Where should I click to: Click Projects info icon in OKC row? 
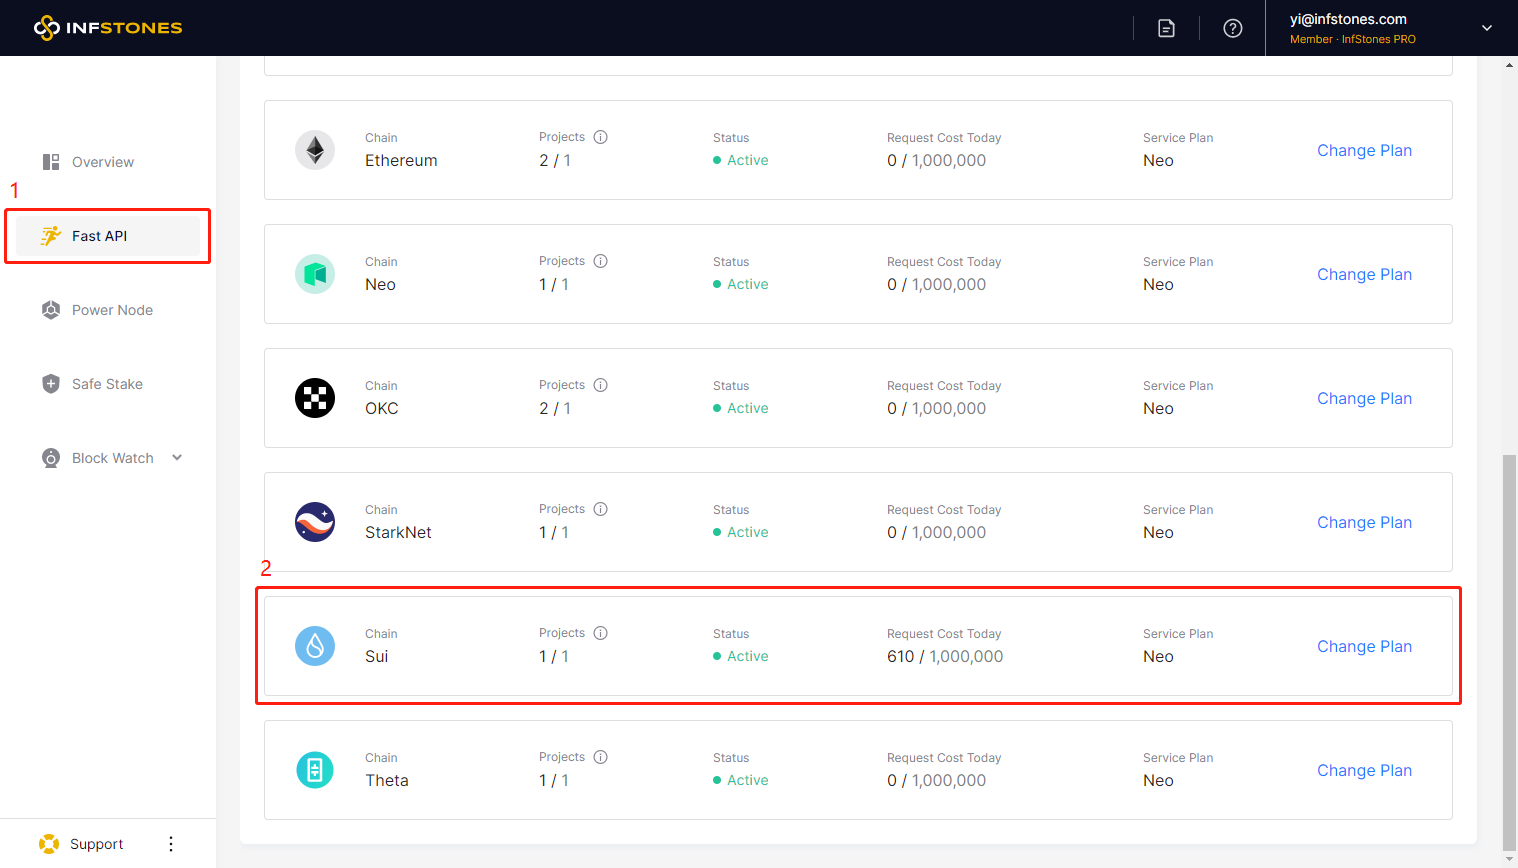601,385
